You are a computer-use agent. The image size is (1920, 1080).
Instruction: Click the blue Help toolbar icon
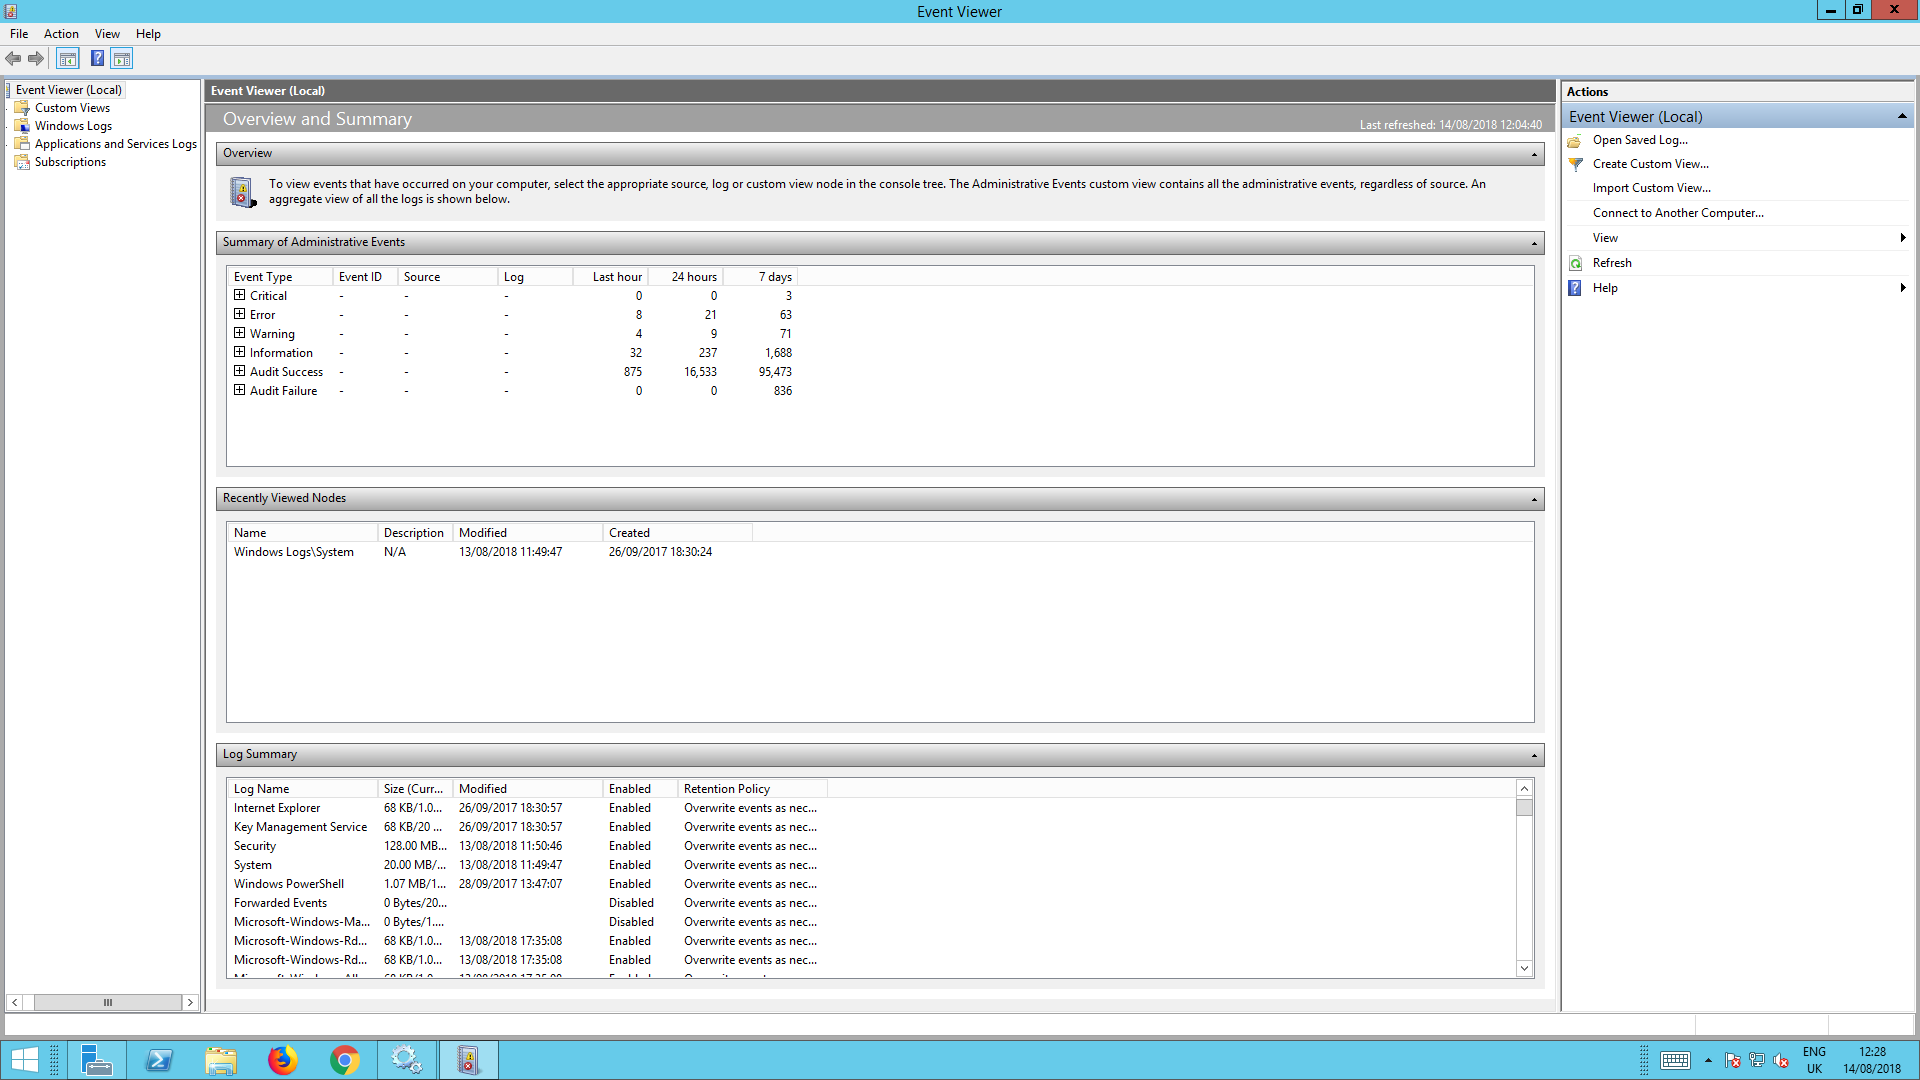97,59
